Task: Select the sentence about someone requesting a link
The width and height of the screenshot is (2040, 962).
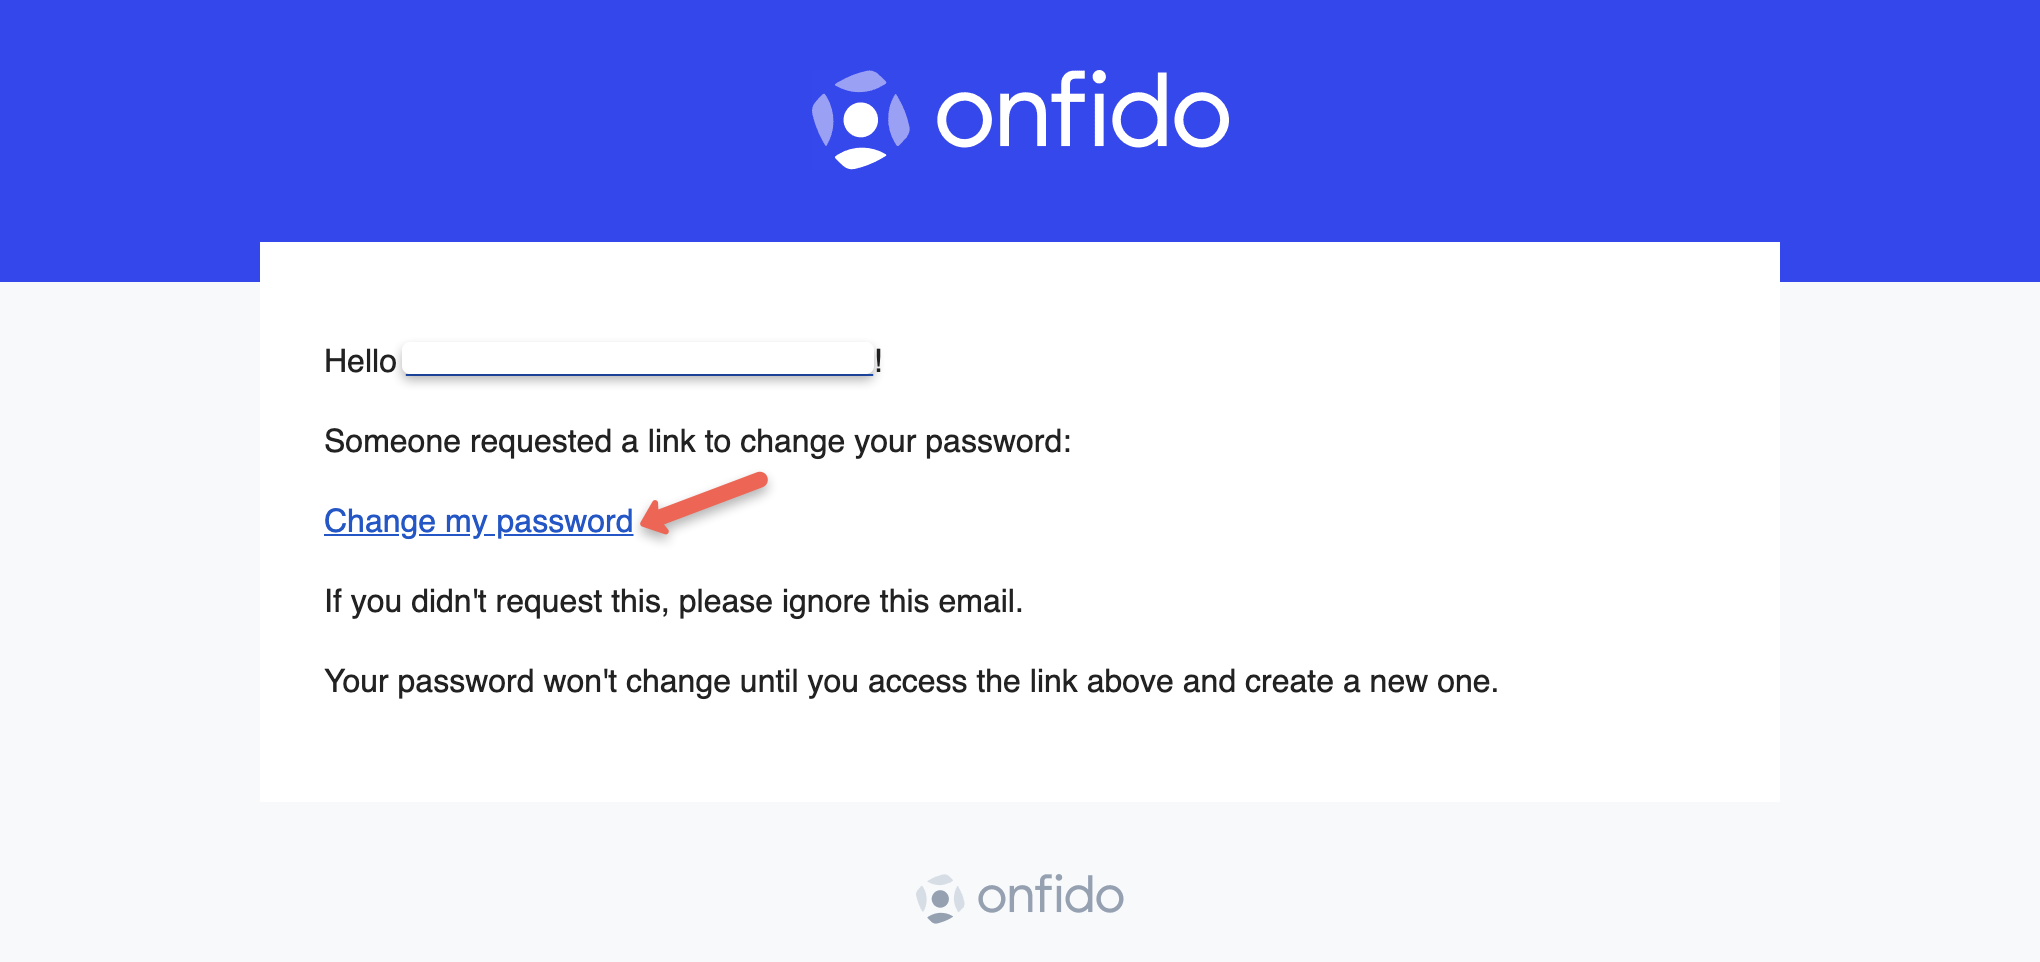Action: tap(697, 441)
